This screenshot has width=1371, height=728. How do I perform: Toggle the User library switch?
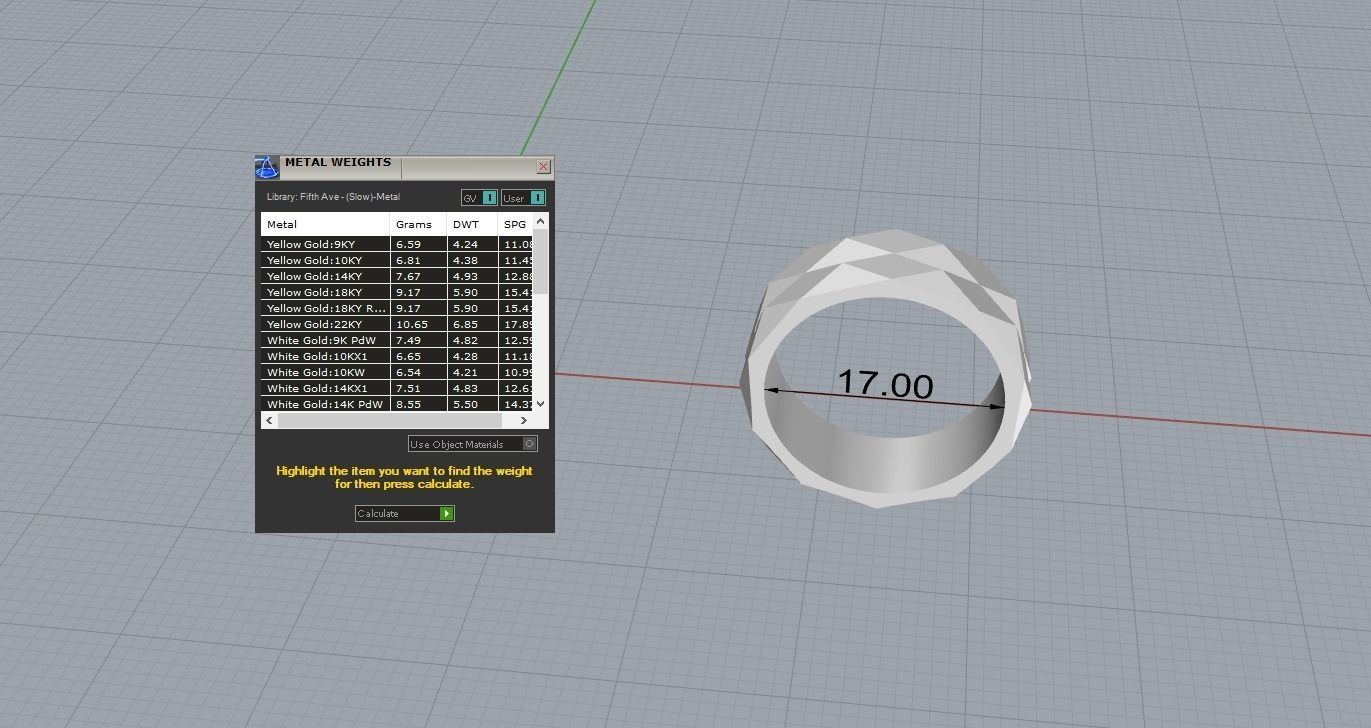pyautogui.click(x=523, y=198)
